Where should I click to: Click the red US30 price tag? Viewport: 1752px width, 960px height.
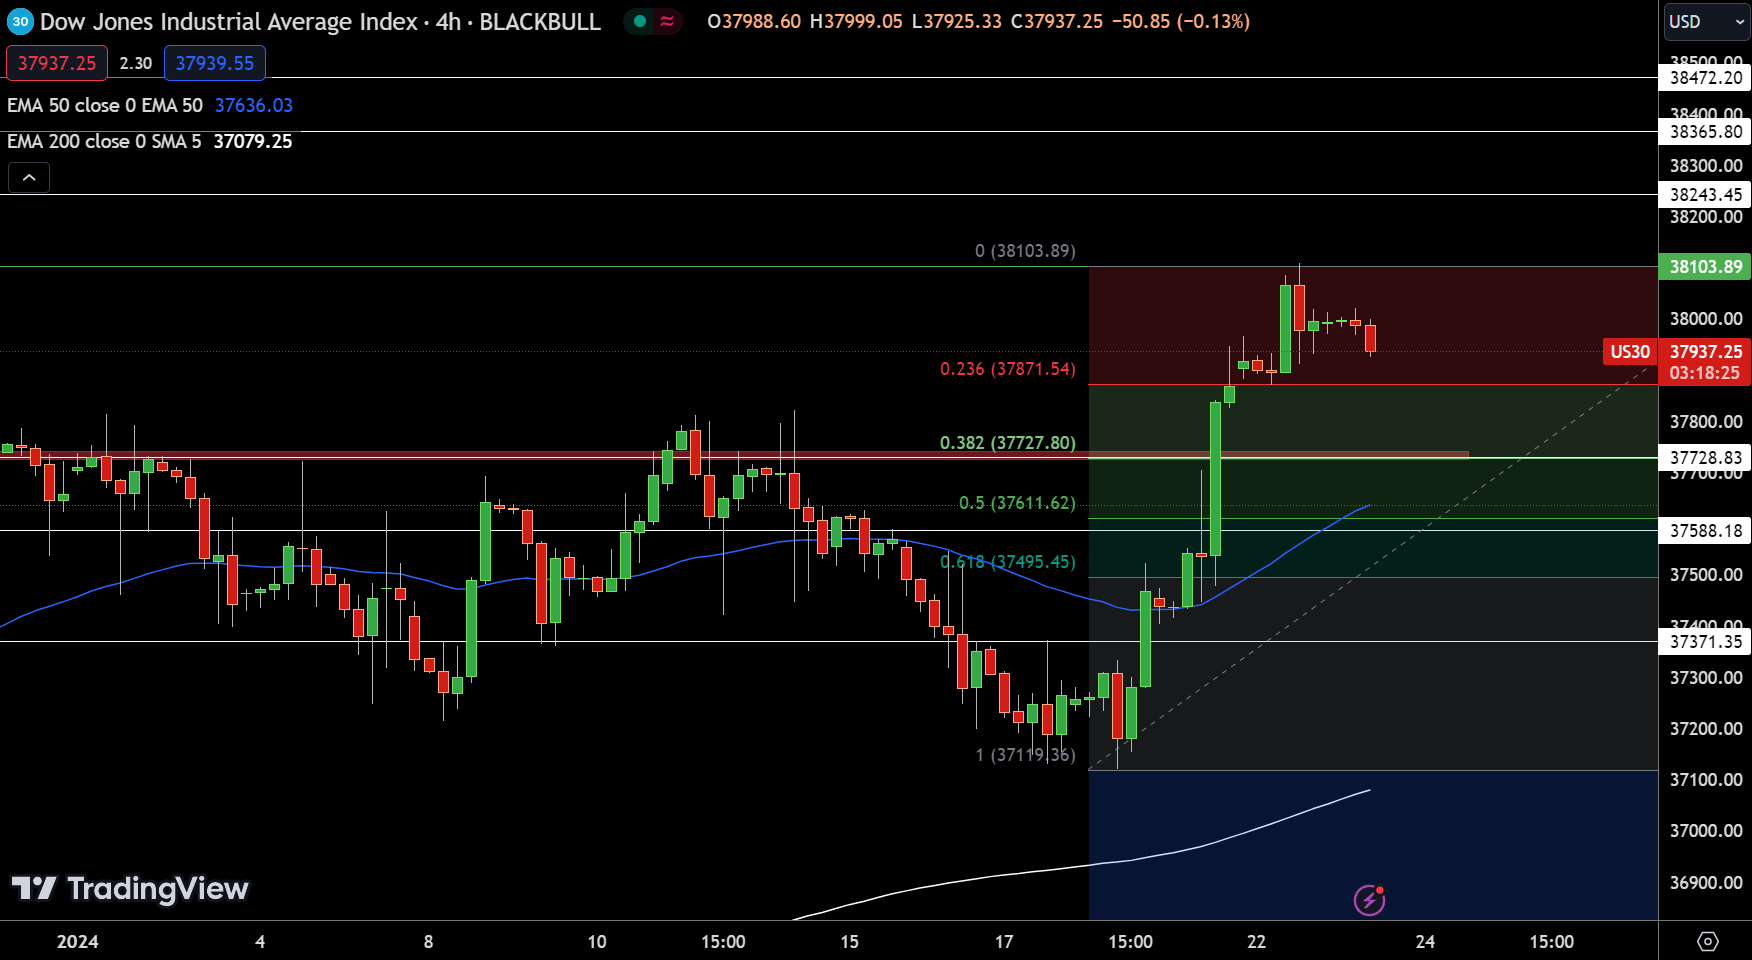coord(1630,352)
